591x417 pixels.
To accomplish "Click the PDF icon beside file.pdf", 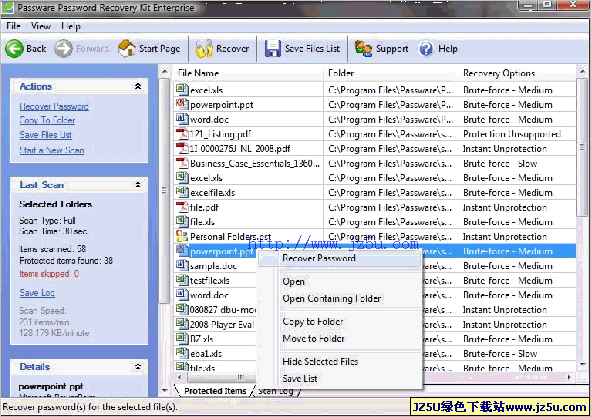I will tap(182, 206).
